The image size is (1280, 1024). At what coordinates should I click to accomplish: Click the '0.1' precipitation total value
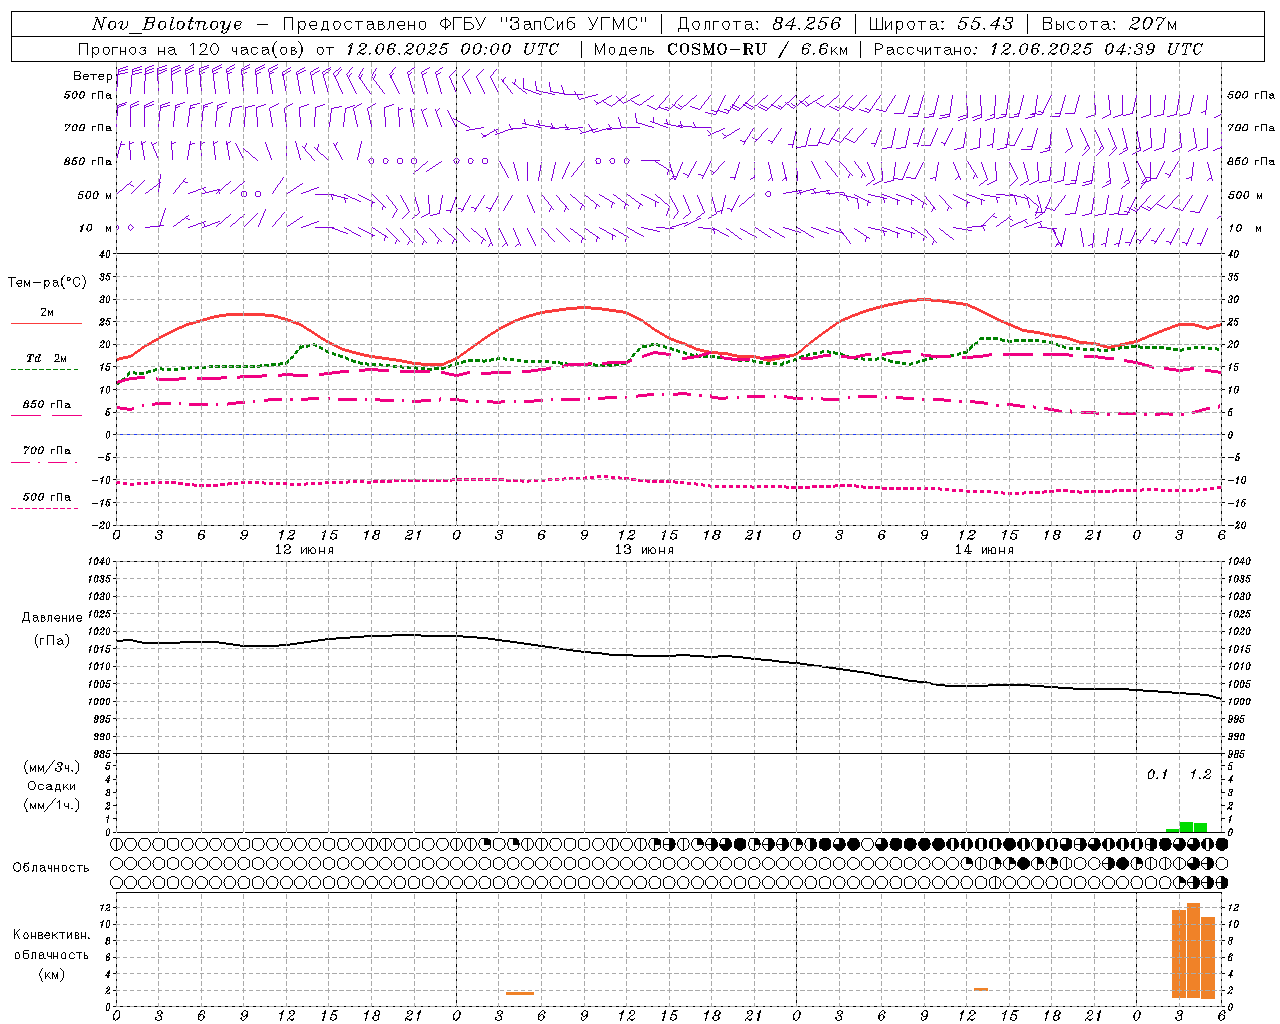click(x=1157, y=775)
